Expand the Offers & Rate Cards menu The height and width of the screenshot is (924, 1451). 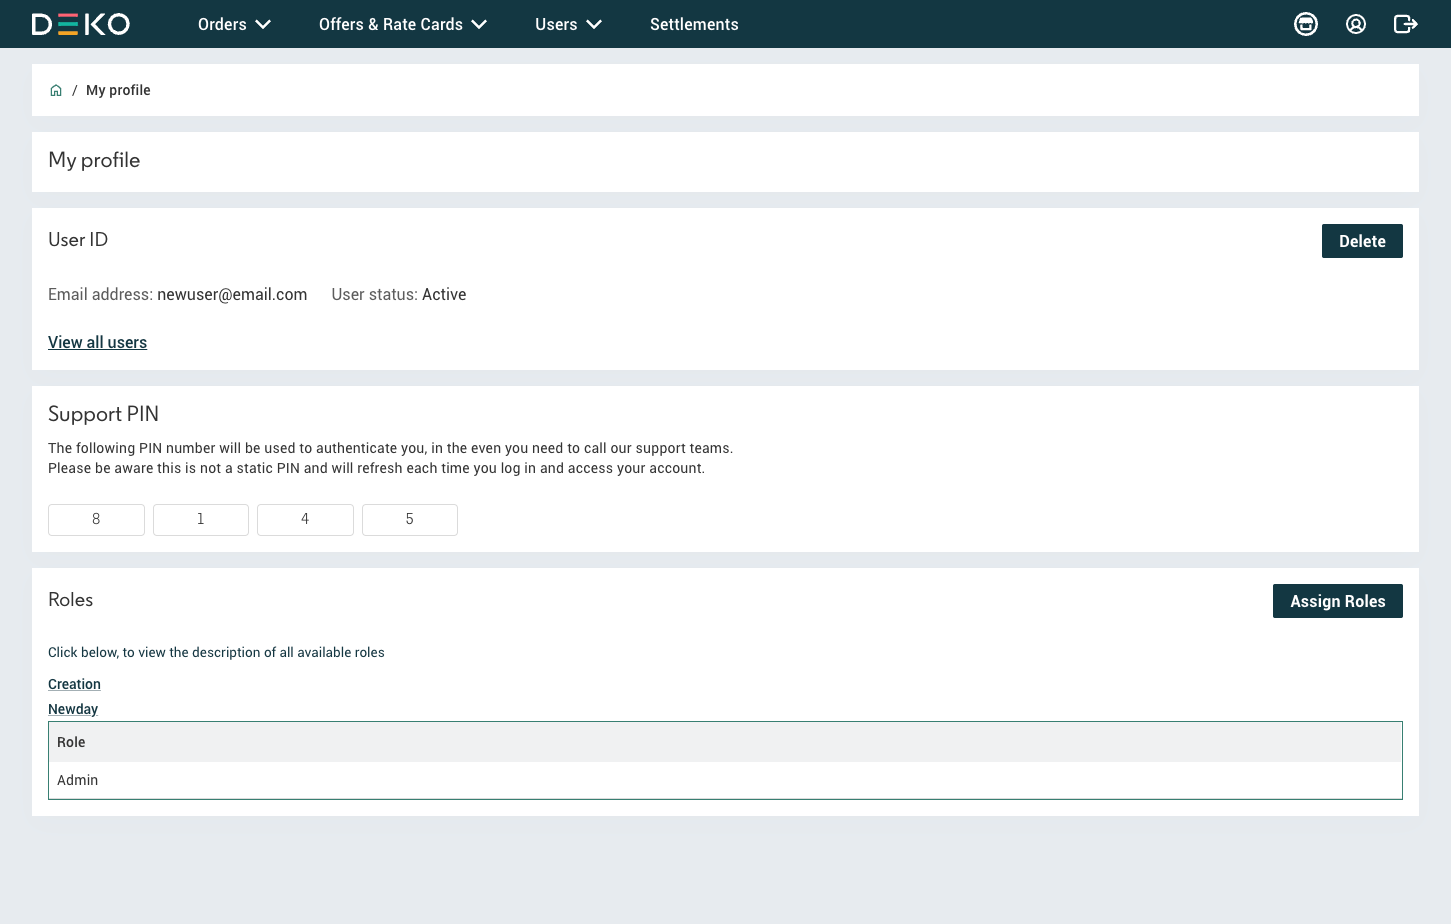pyautogui.click(x=403, y=24)
